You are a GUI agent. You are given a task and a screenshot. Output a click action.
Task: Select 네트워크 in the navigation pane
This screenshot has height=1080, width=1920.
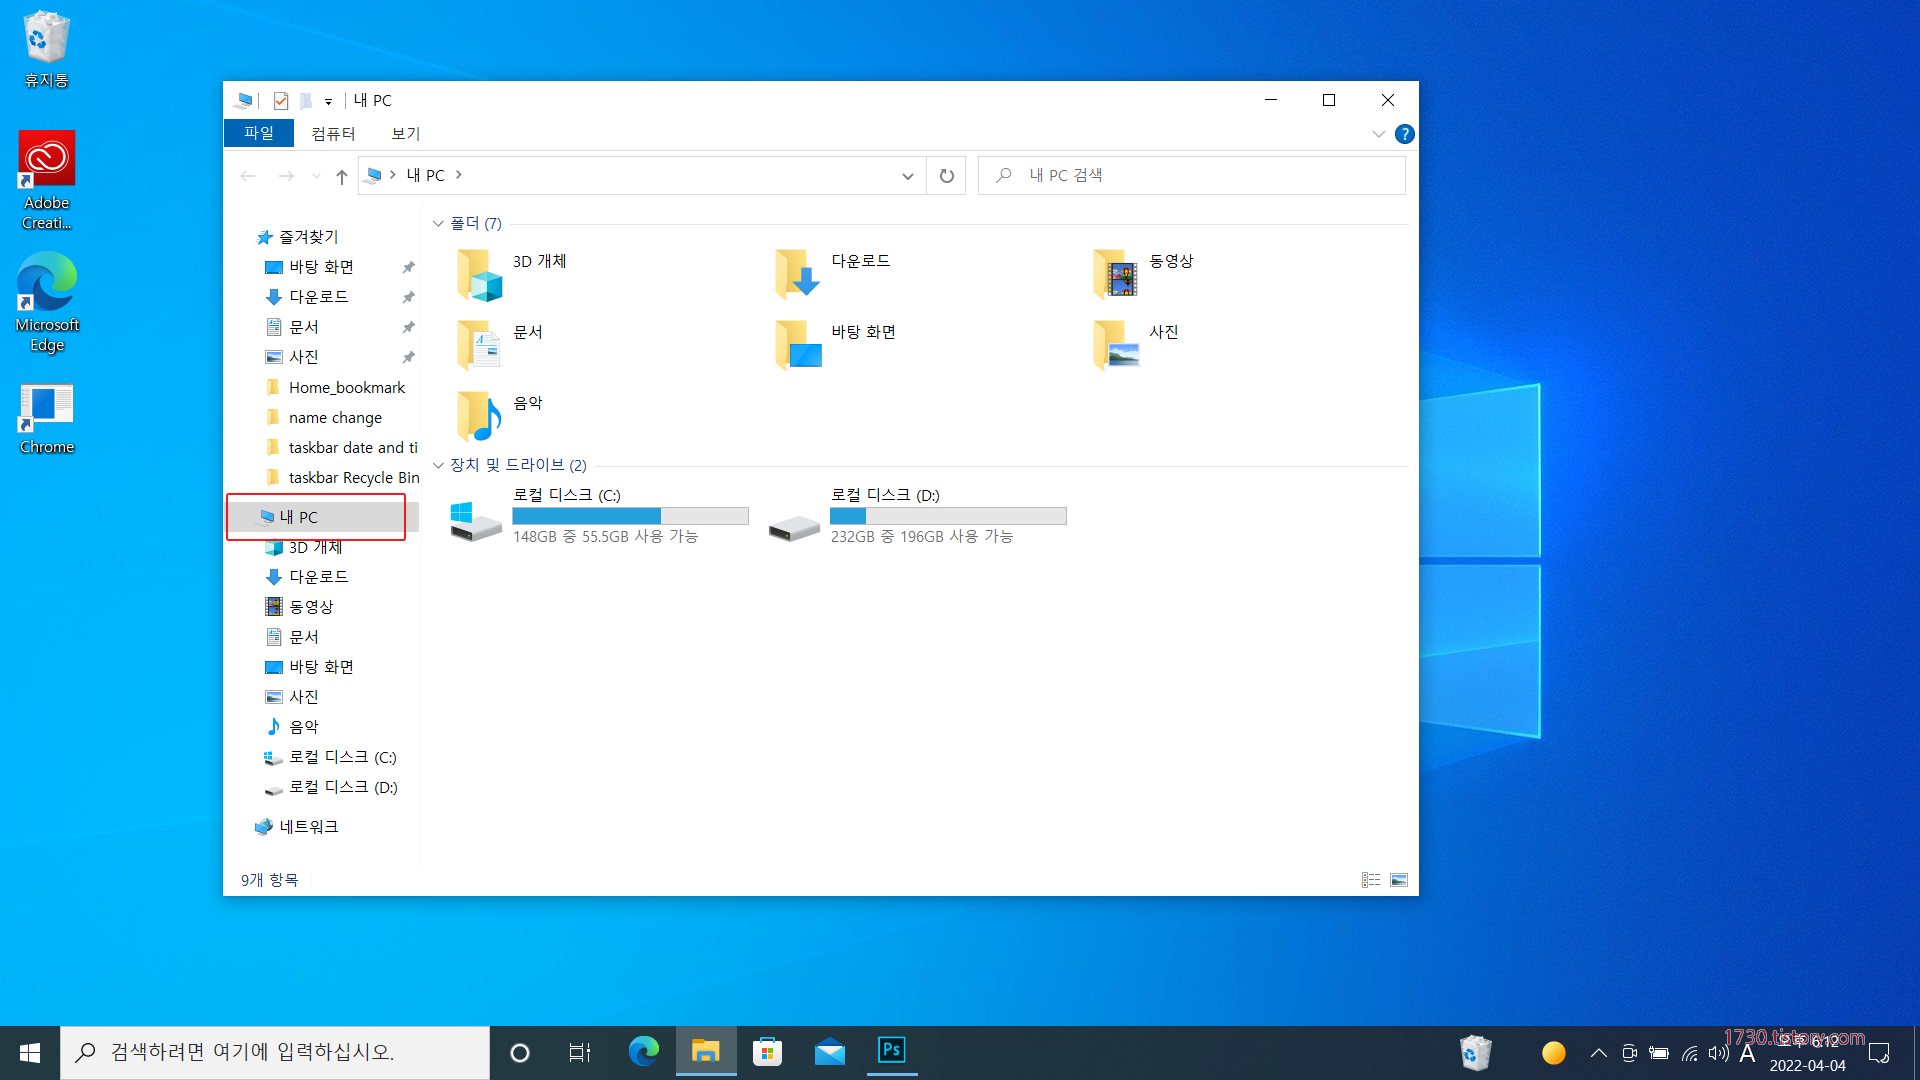308,827
